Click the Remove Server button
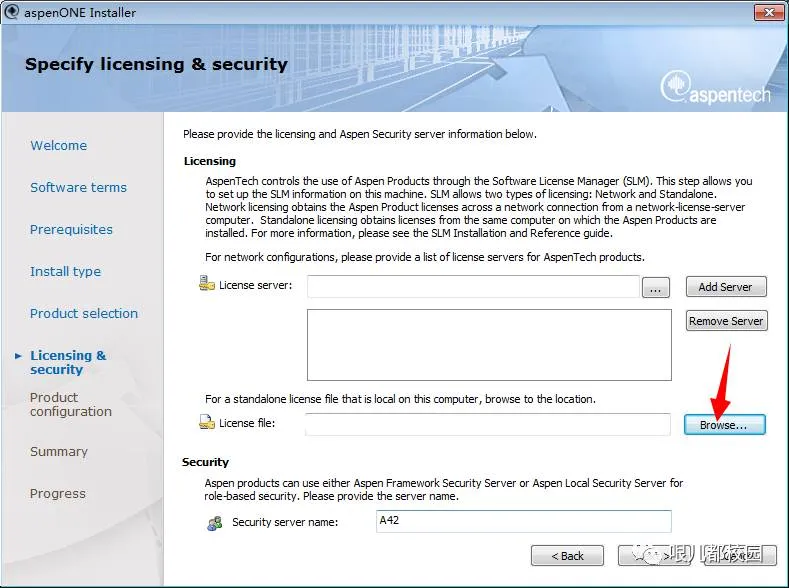This screenshot has height=588, width=789. pyautogui.click(x=726, y=321)
